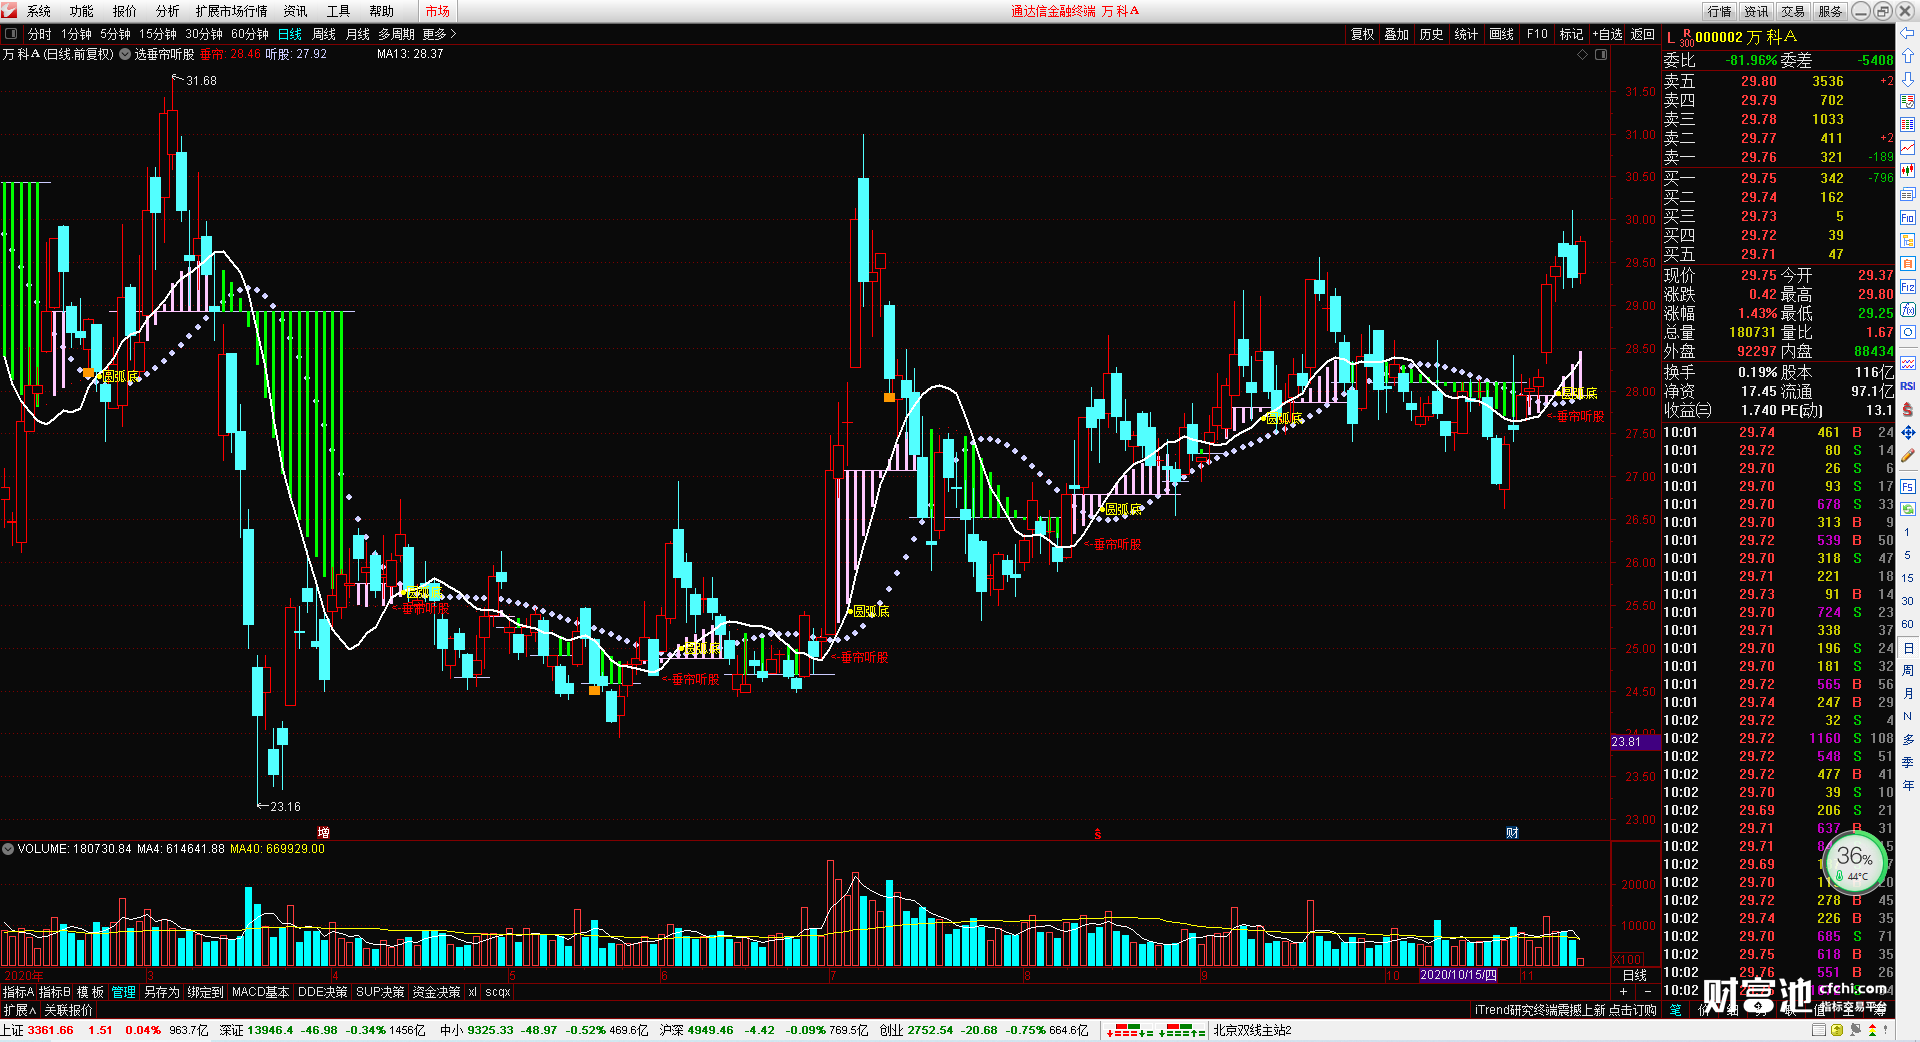Click the minus zoom-out button below chart
Image resolution: width=1920 pixels, height=1042 pixels.
1648,991
